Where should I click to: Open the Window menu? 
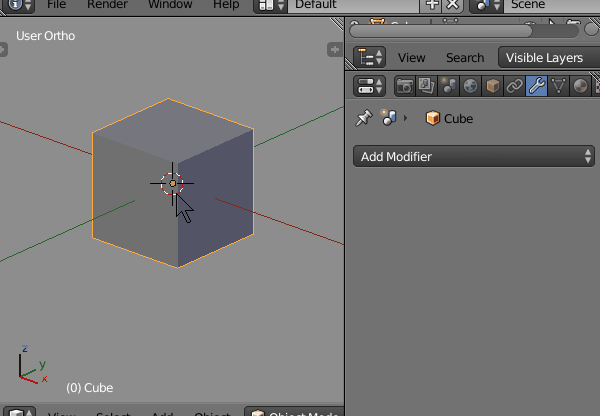pyautogui.click(x=170, y=5)
